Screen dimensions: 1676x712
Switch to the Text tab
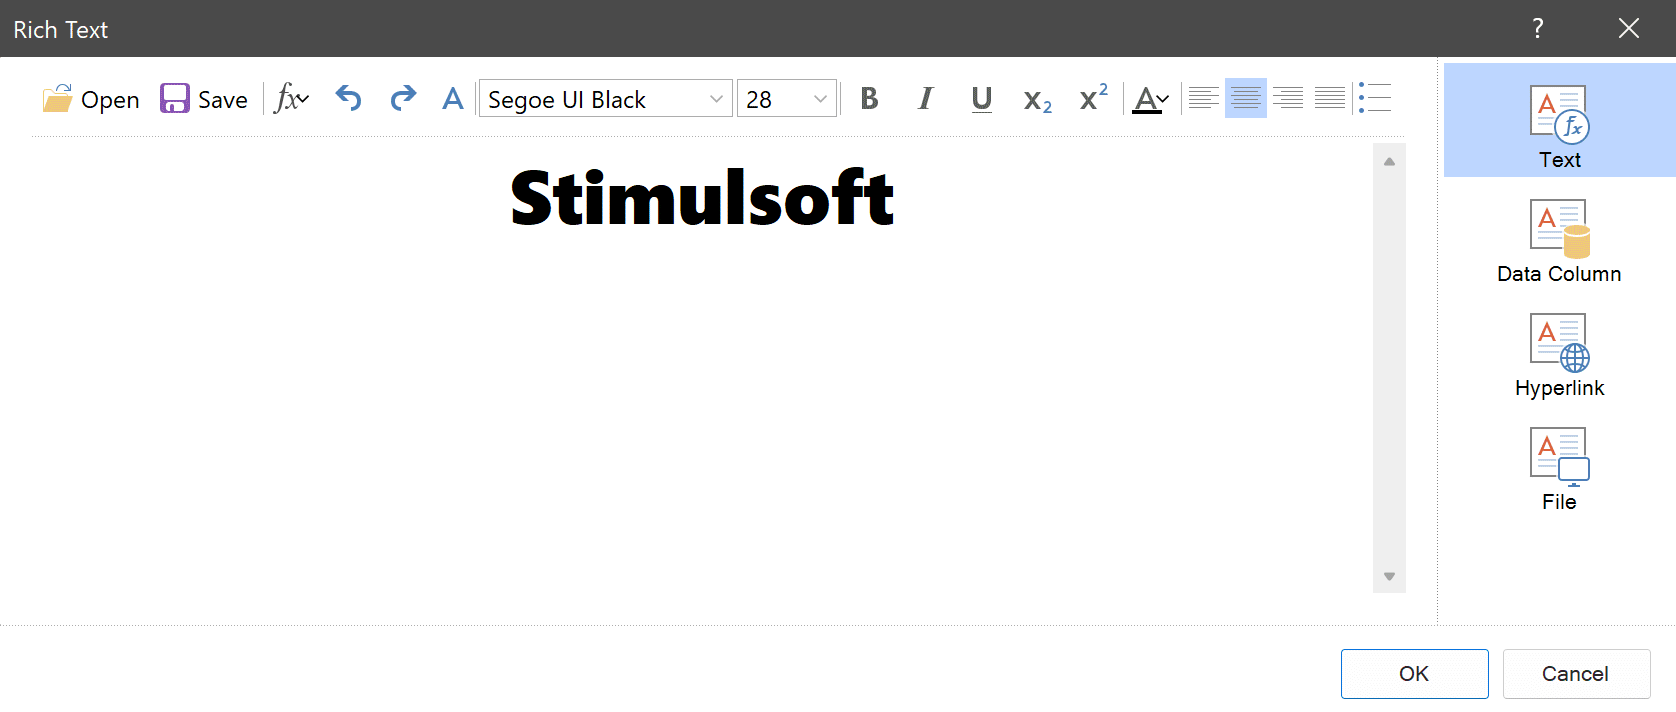(x=1560, y=121)
